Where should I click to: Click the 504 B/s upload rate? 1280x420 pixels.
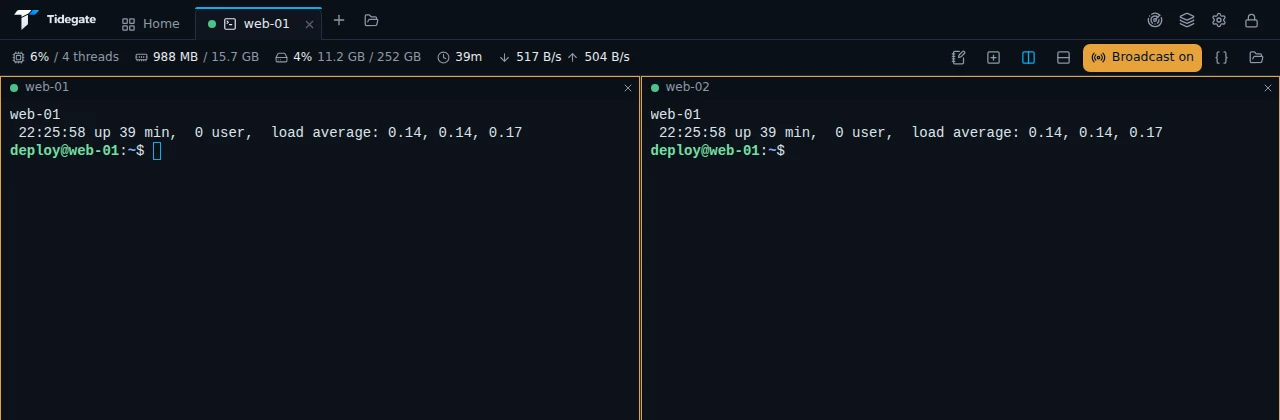[606, 58]
